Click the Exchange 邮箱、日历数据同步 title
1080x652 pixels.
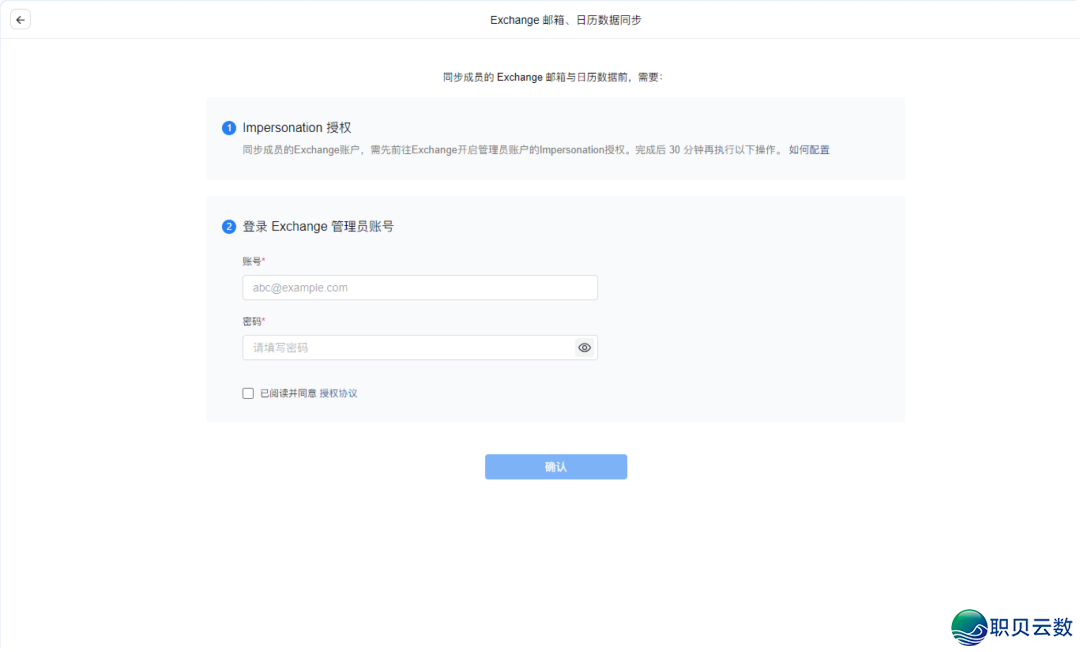566,19
